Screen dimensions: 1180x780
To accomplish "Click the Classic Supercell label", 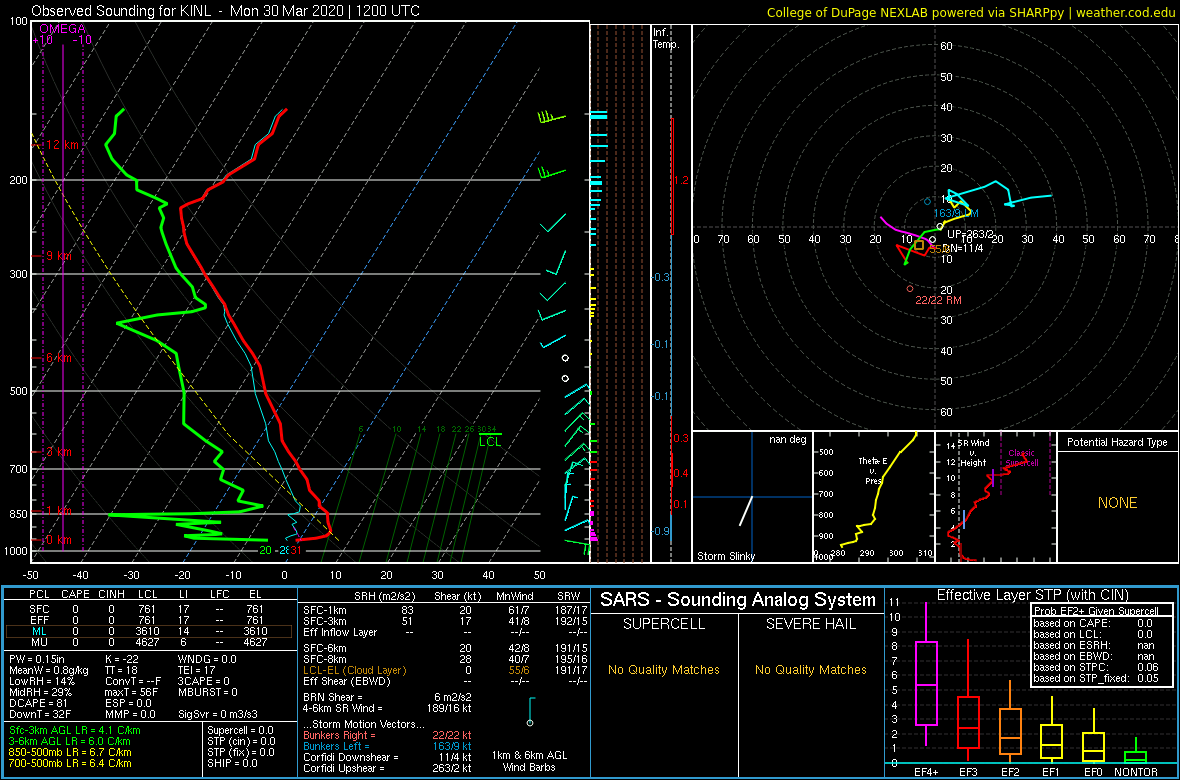I will pyautogui.click(x=1022, y=457).
